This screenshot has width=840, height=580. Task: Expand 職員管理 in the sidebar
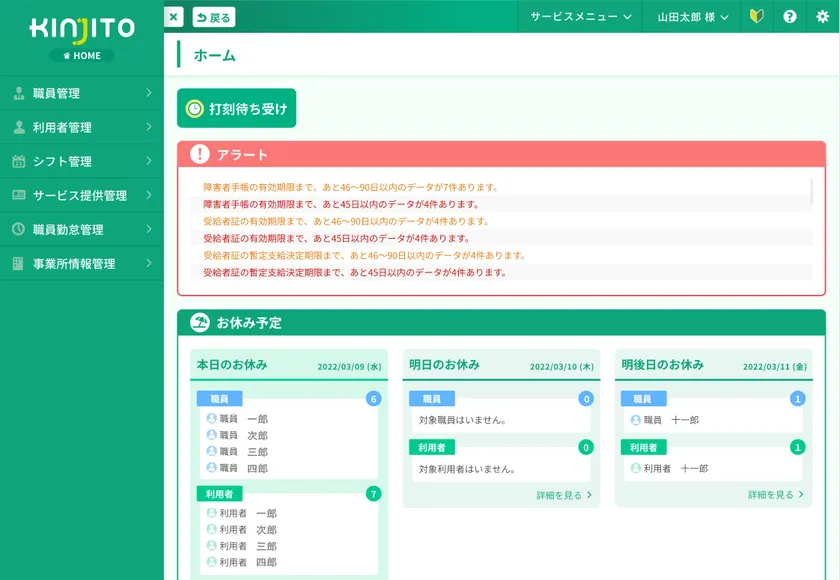81,93
